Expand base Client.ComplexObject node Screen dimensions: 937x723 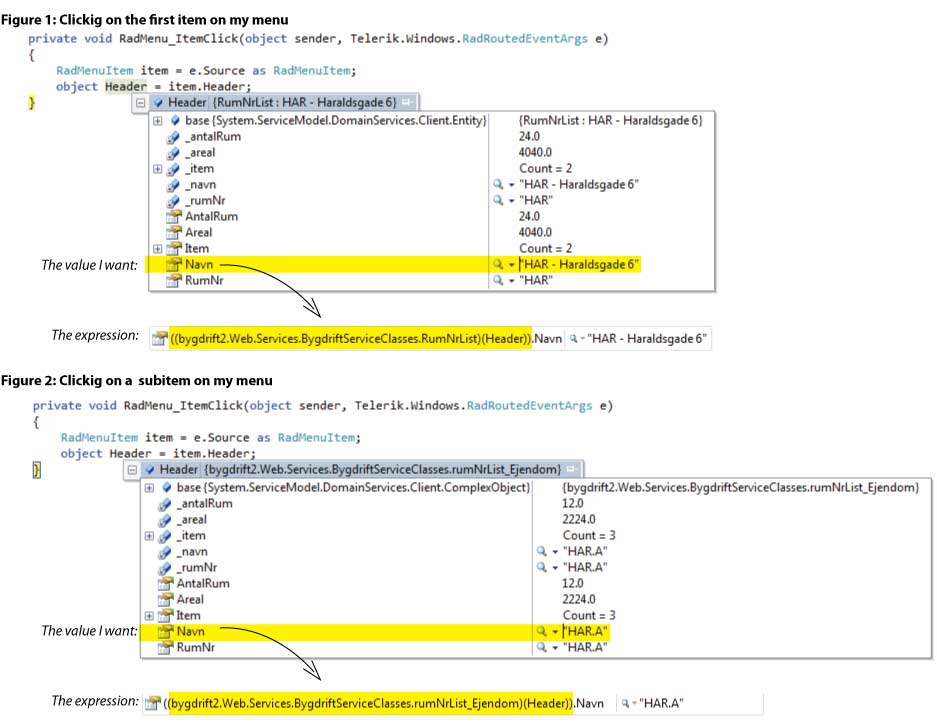[x=149, y=488]
